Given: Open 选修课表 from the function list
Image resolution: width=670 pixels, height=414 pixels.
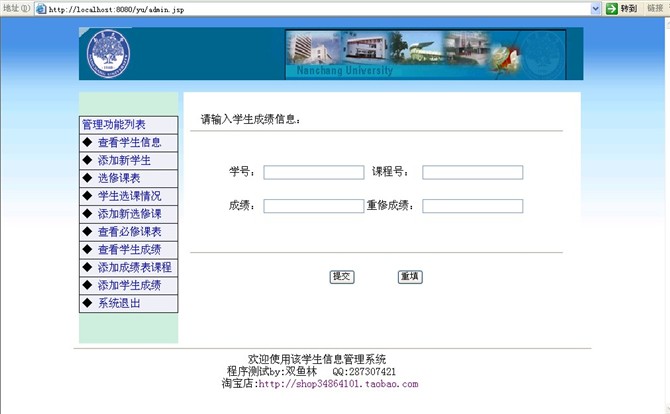Looking at the screenshot, I should coord(119,178).
